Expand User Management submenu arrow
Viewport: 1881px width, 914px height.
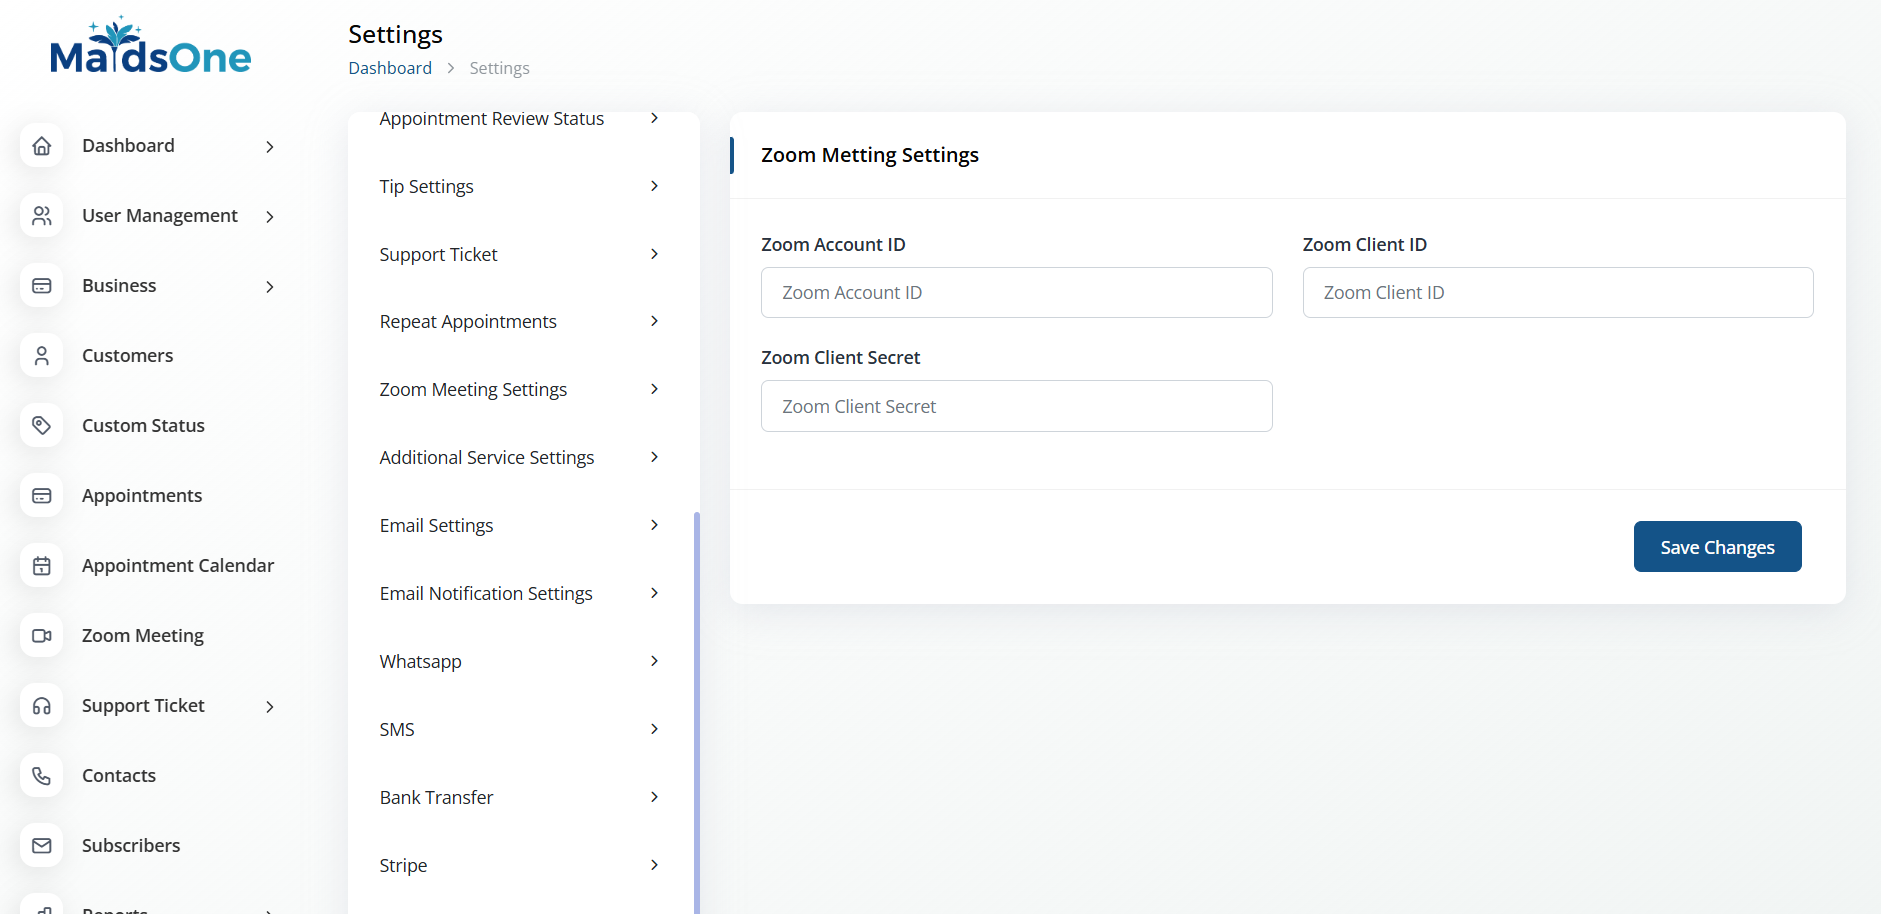click(x=269, y=217)
